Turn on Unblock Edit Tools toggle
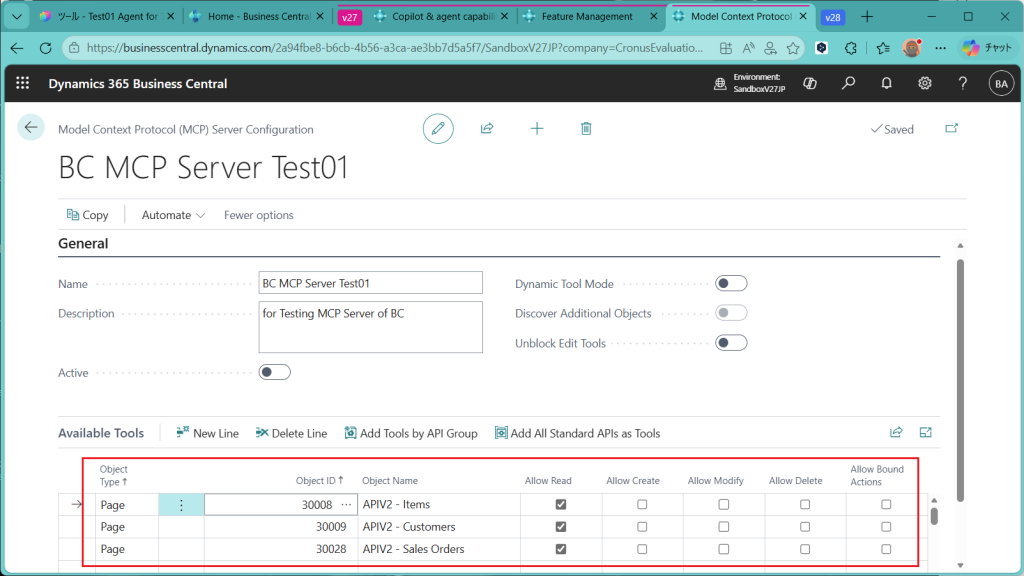This screenshot has height=576, width=1024. (x=731, y=343)
